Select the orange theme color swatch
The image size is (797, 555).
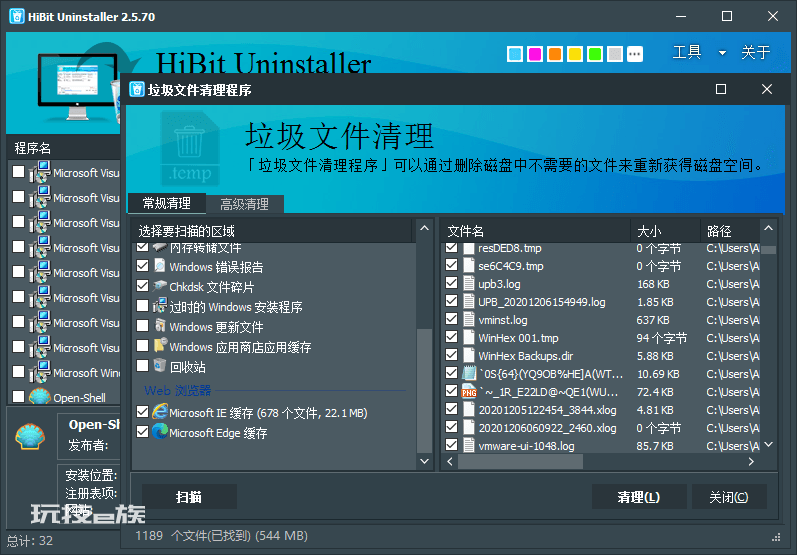point(555,53)
